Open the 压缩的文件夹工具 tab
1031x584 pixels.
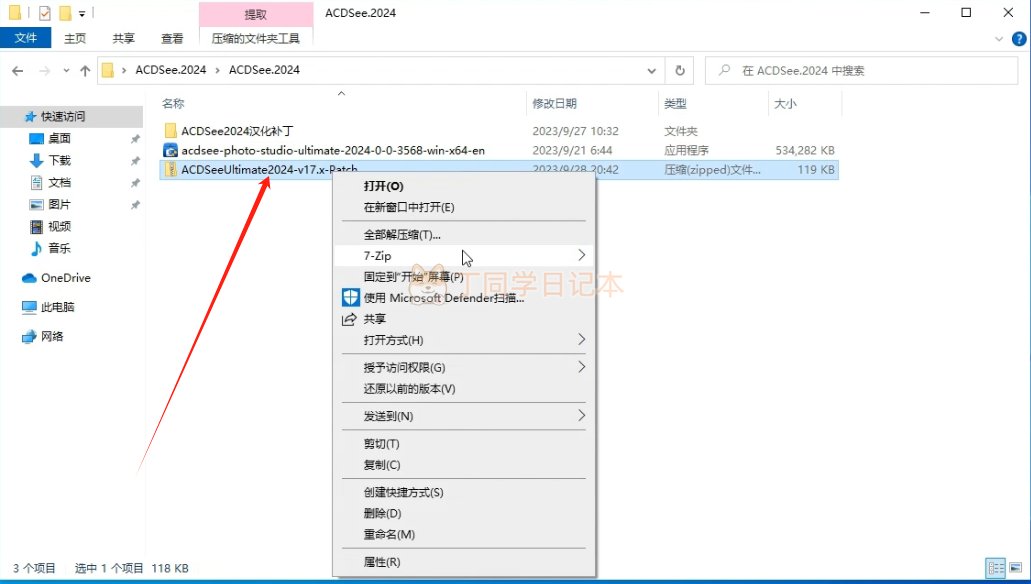256,38
